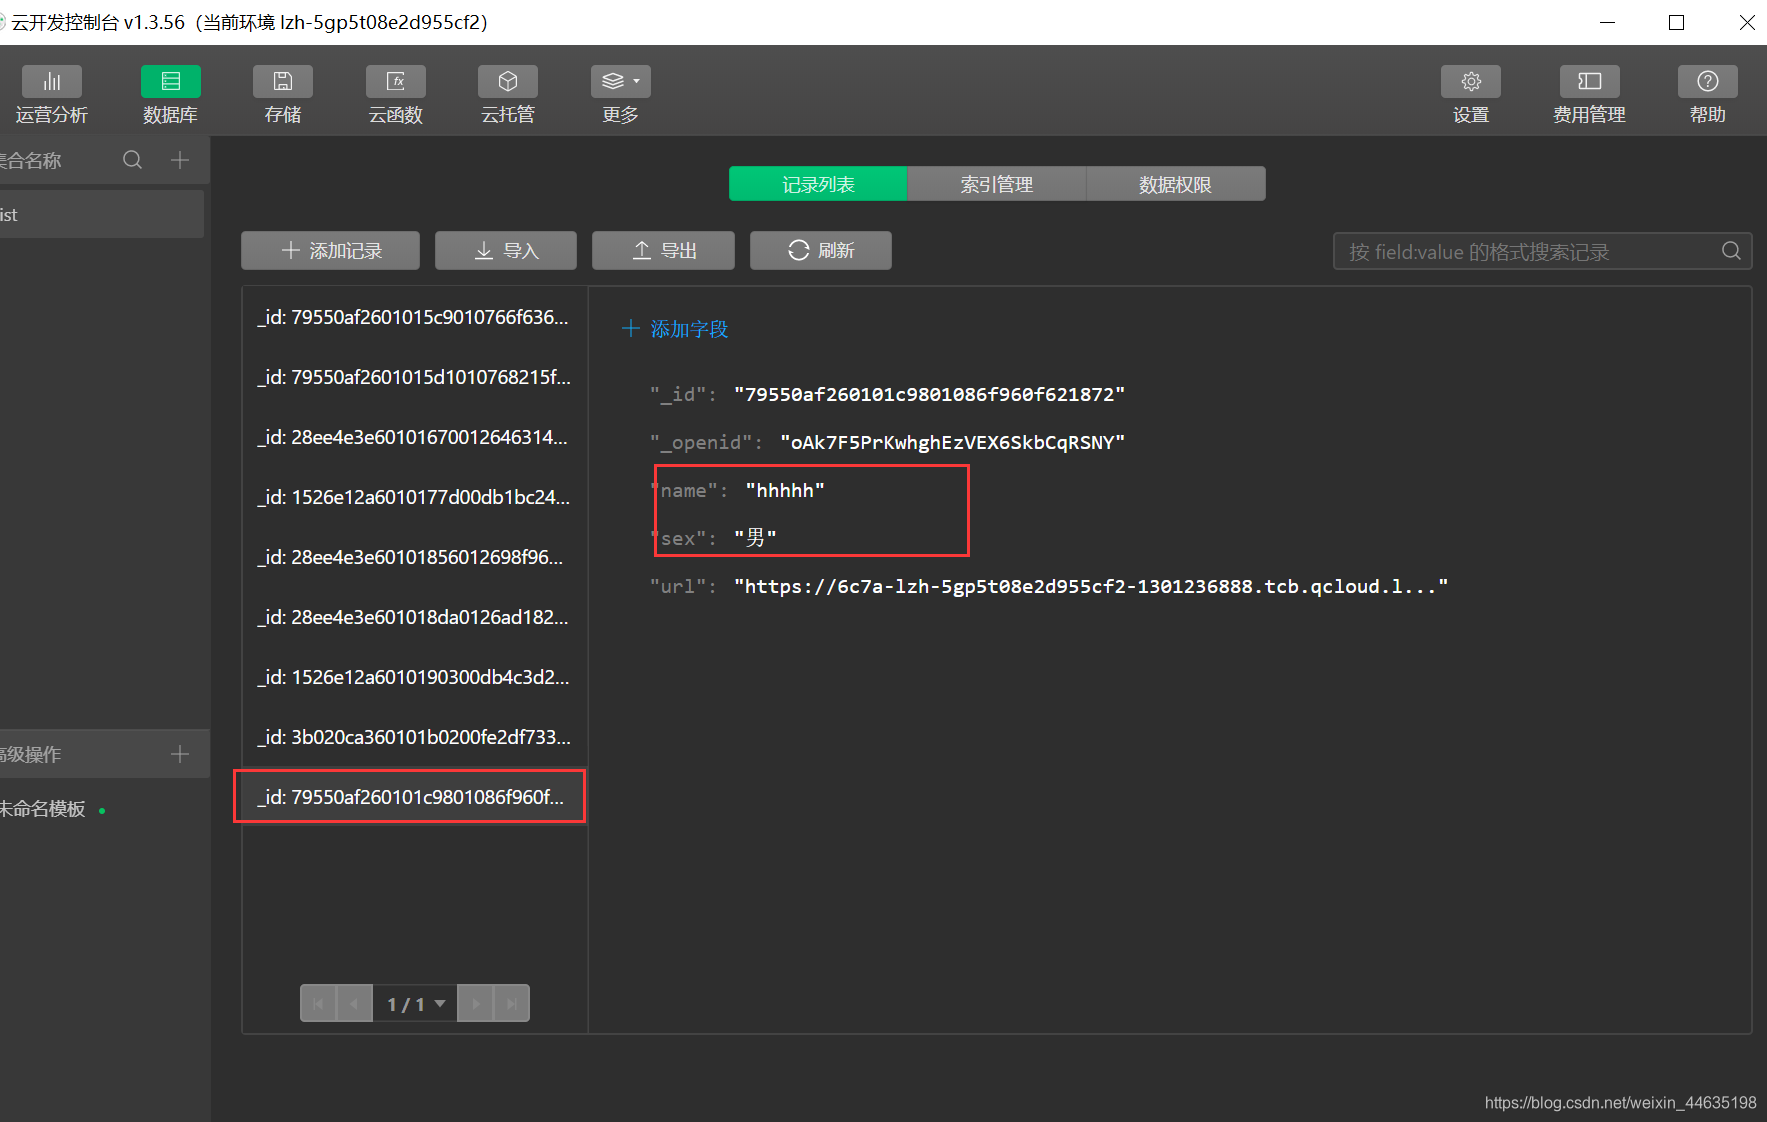Go to last page of records
Image resolution: width=1767 pixels, height=1122 pixels.
[512, 1003]
